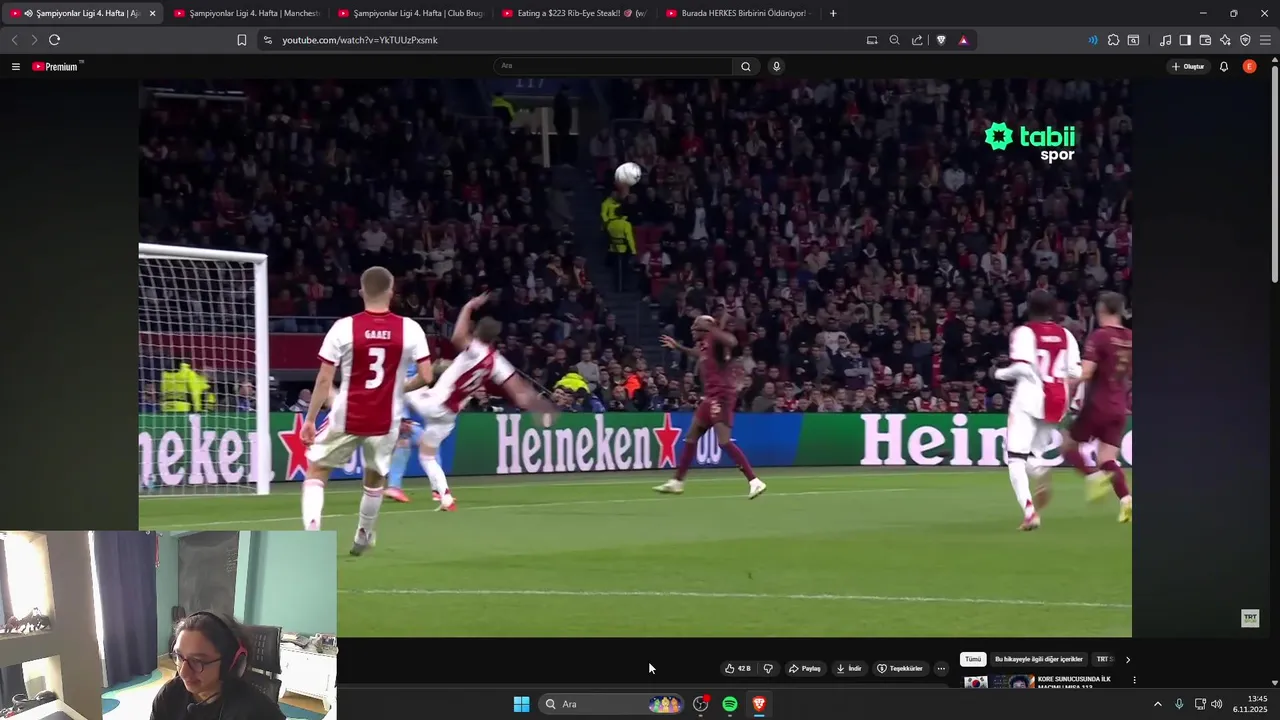Open Brave VPN shield icon
This screenshot has height=720, width=1280.
tap(1245, 40)
